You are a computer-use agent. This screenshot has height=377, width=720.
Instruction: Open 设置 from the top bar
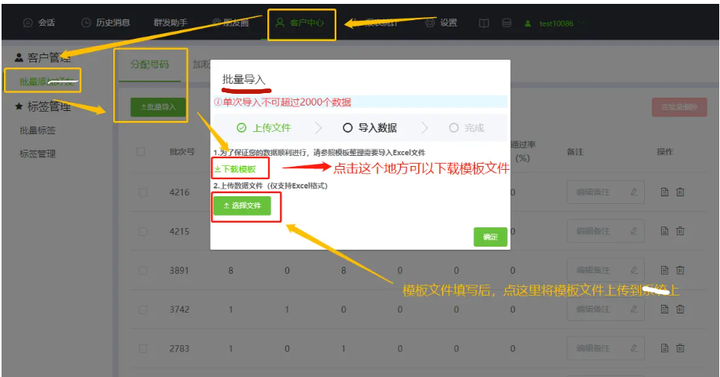click(441, 23)
